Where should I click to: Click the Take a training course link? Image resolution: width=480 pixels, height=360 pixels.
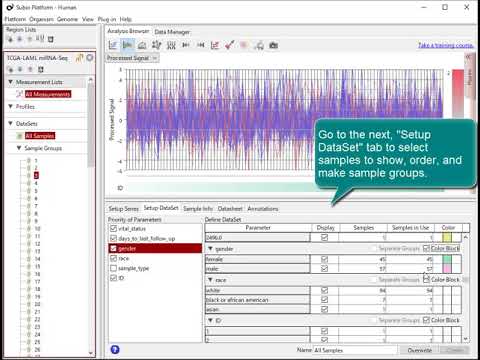[446, 45]
